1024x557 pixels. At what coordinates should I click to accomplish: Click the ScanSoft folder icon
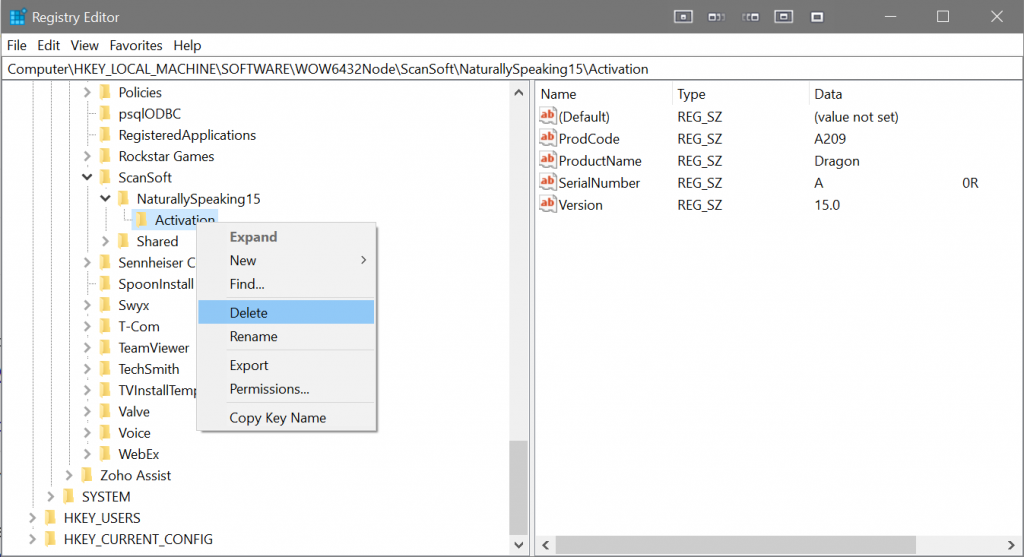pyautogui.click(x=105, y=178)
